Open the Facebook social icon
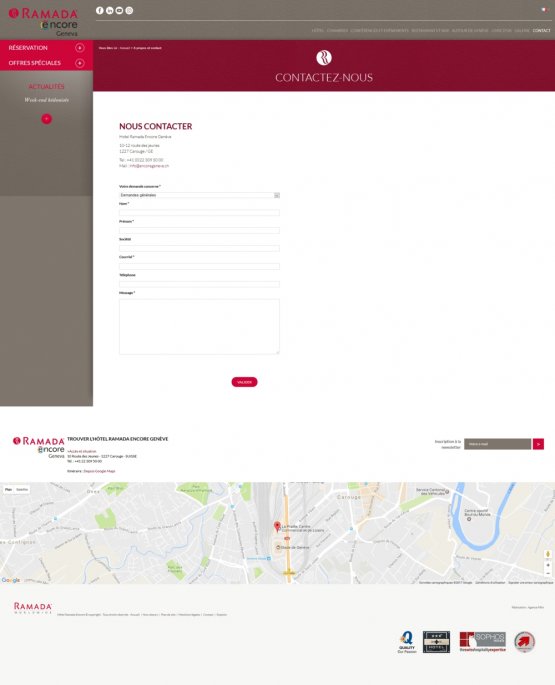 [100, 10]
